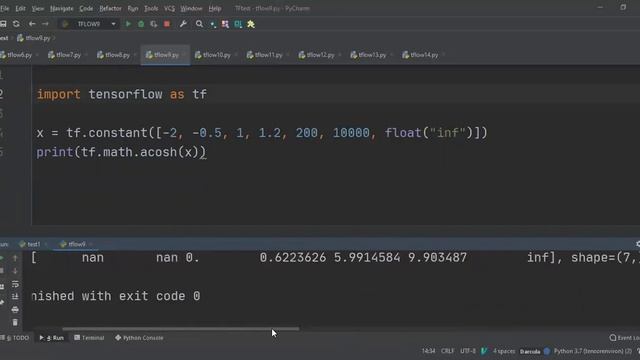Viewport: 640px width, 360px height.
Task: Run with coverage icon in toolbar
Action: pyautogui.click(x=153, y=24)
